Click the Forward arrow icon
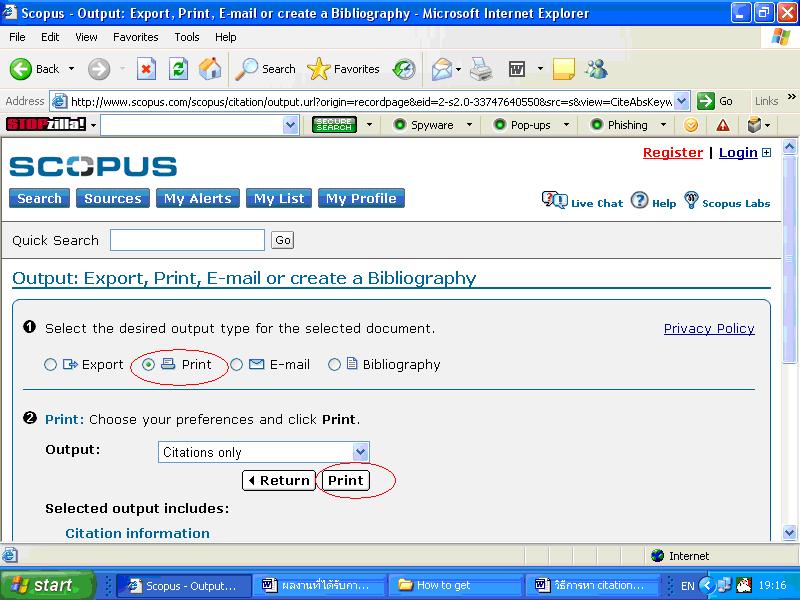The image size is (800, 600). [99, 69]
